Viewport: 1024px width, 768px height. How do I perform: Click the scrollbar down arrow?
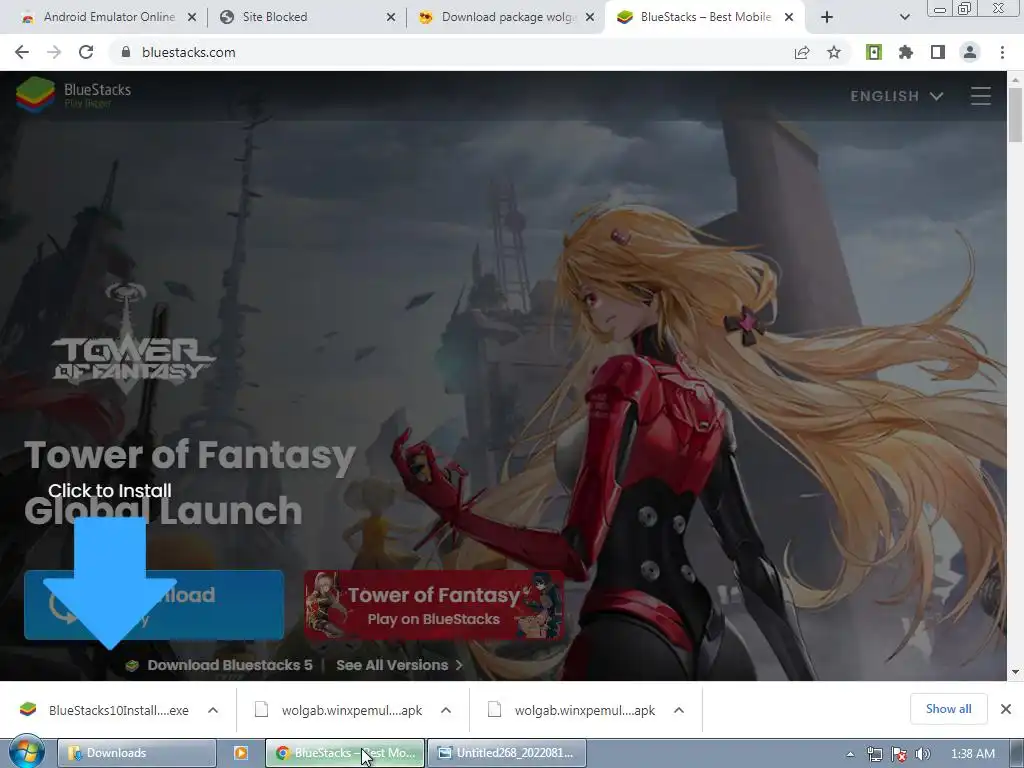pyautogui.click(x=1015, y=672)
